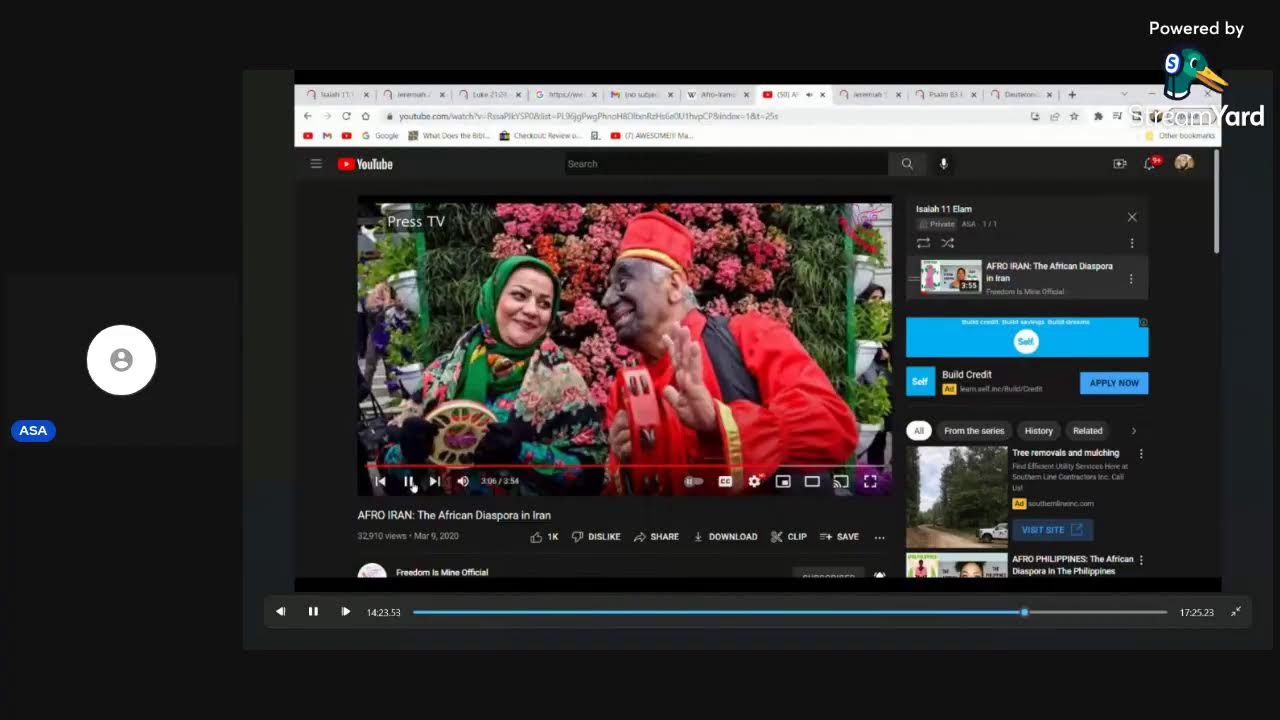This screenshot has height=720, width=1280.
Task: Pause the outer recording player
Action: [313, 612]
